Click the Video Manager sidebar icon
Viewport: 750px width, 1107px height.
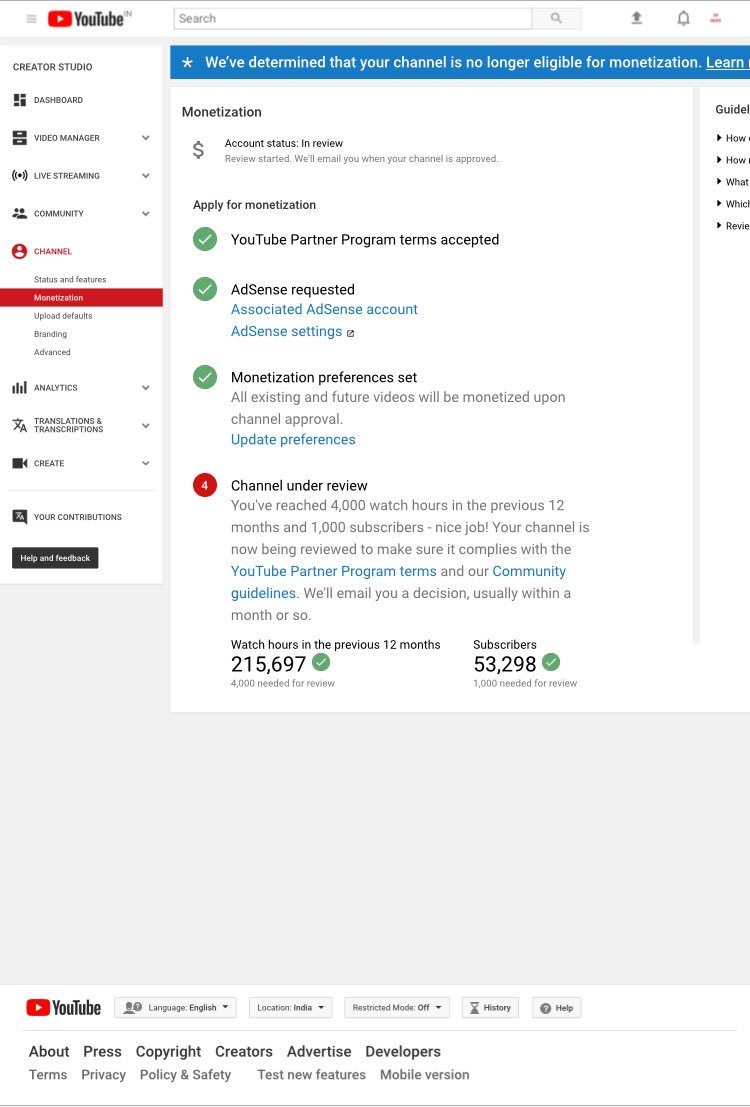(20, 138)
